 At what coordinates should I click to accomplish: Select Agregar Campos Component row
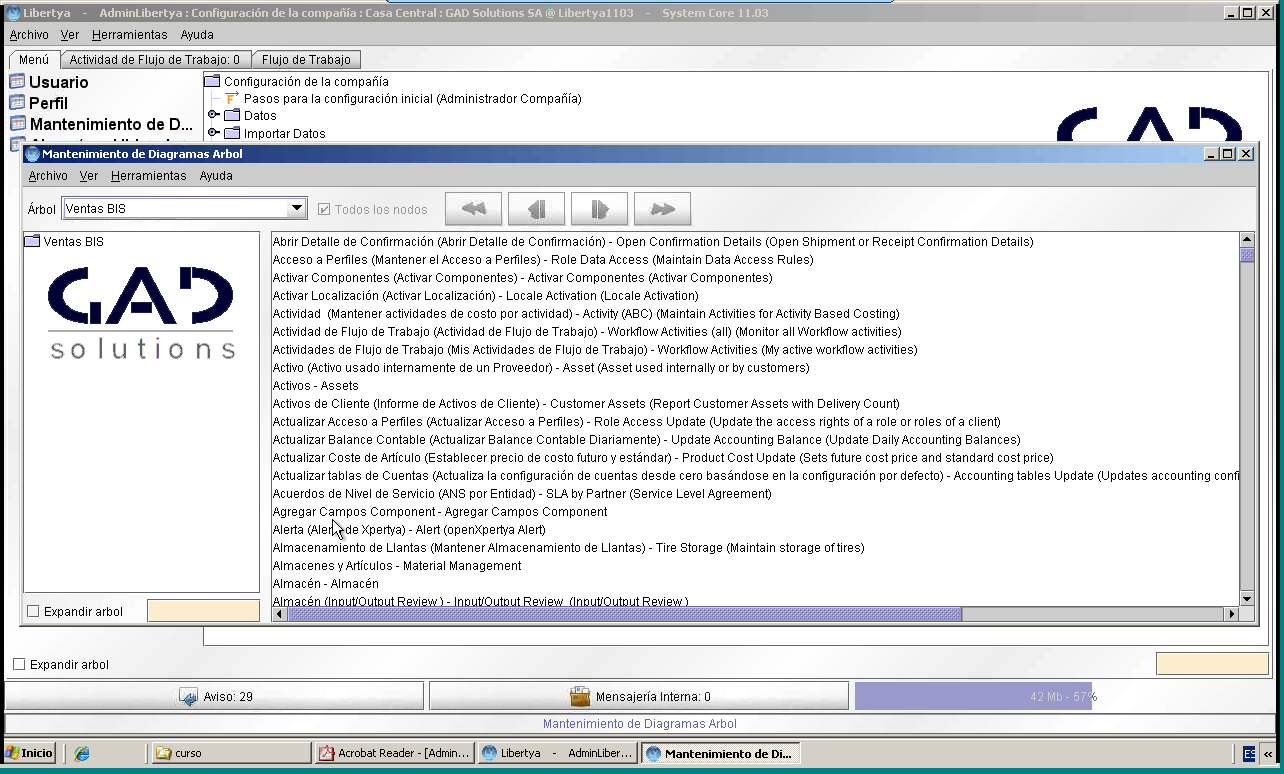pos(755,512)
